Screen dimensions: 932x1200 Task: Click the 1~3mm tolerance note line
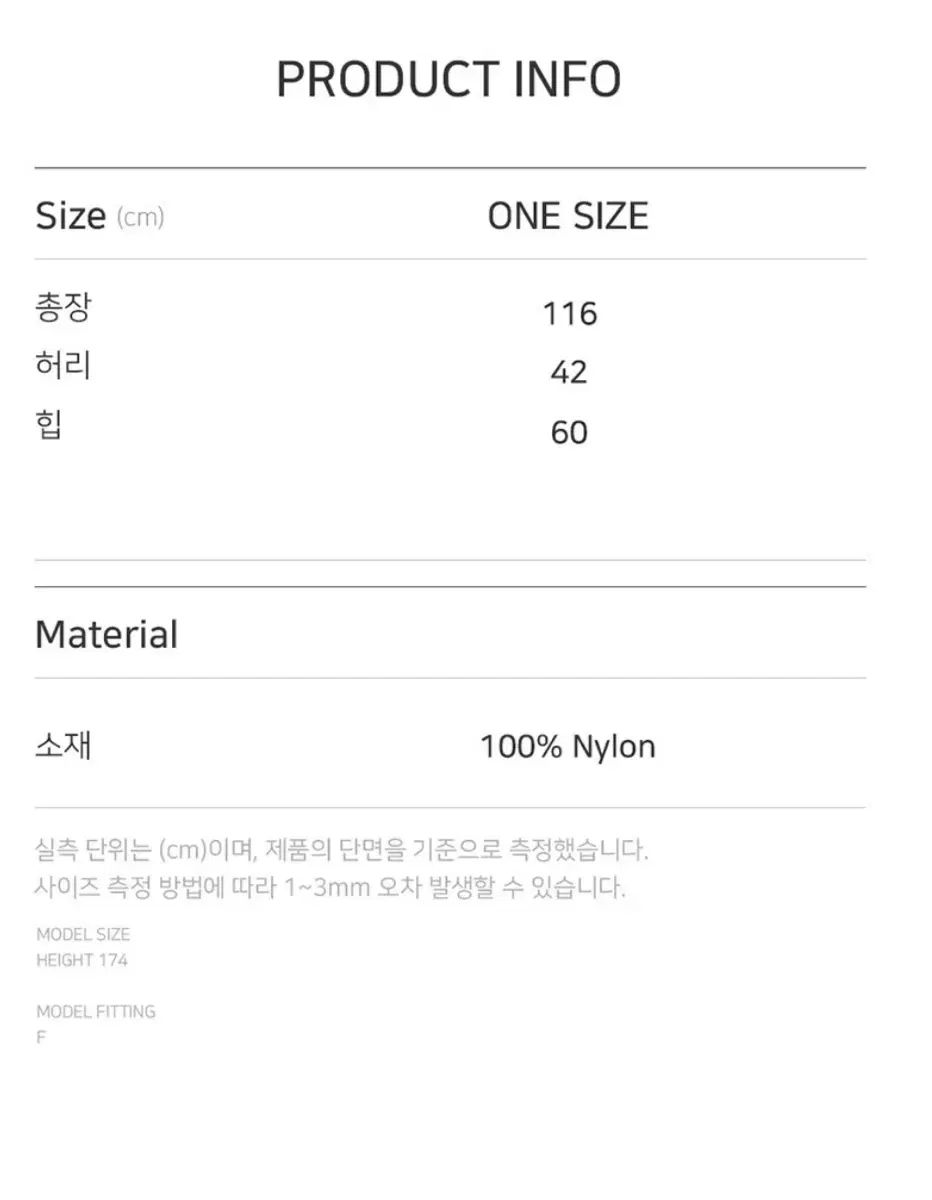pyautogui.click(x=330, y=887)
